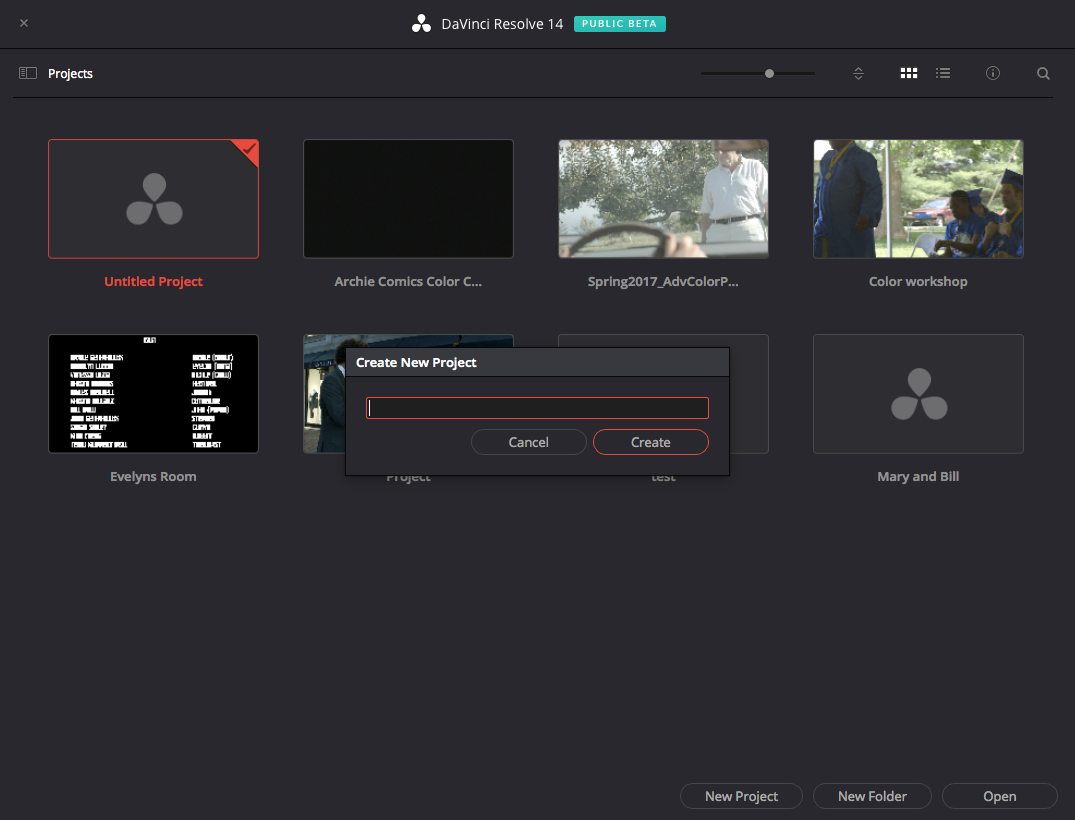Click the Create New Project title
This screenshot has height=820, width=1075.
point(415,363)
